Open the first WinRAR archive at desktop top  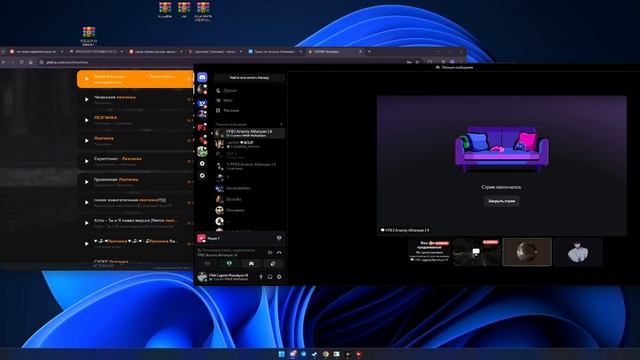pyautogui.click(x=165, y=11)
